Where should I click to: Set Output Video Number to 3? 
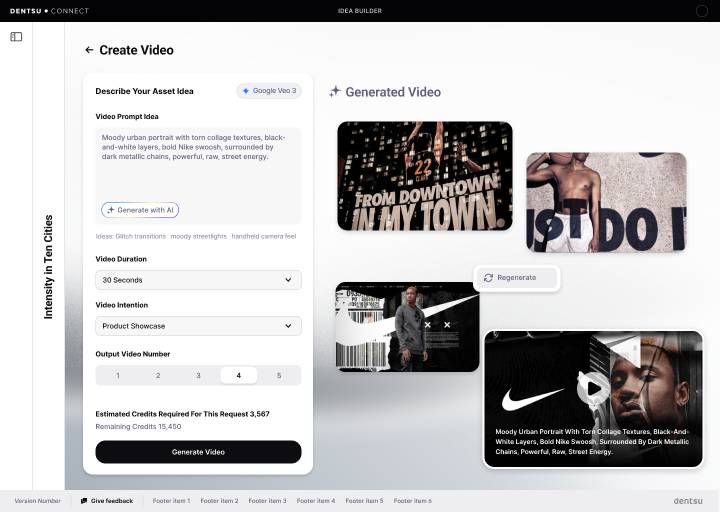click(x=198, y=375)
